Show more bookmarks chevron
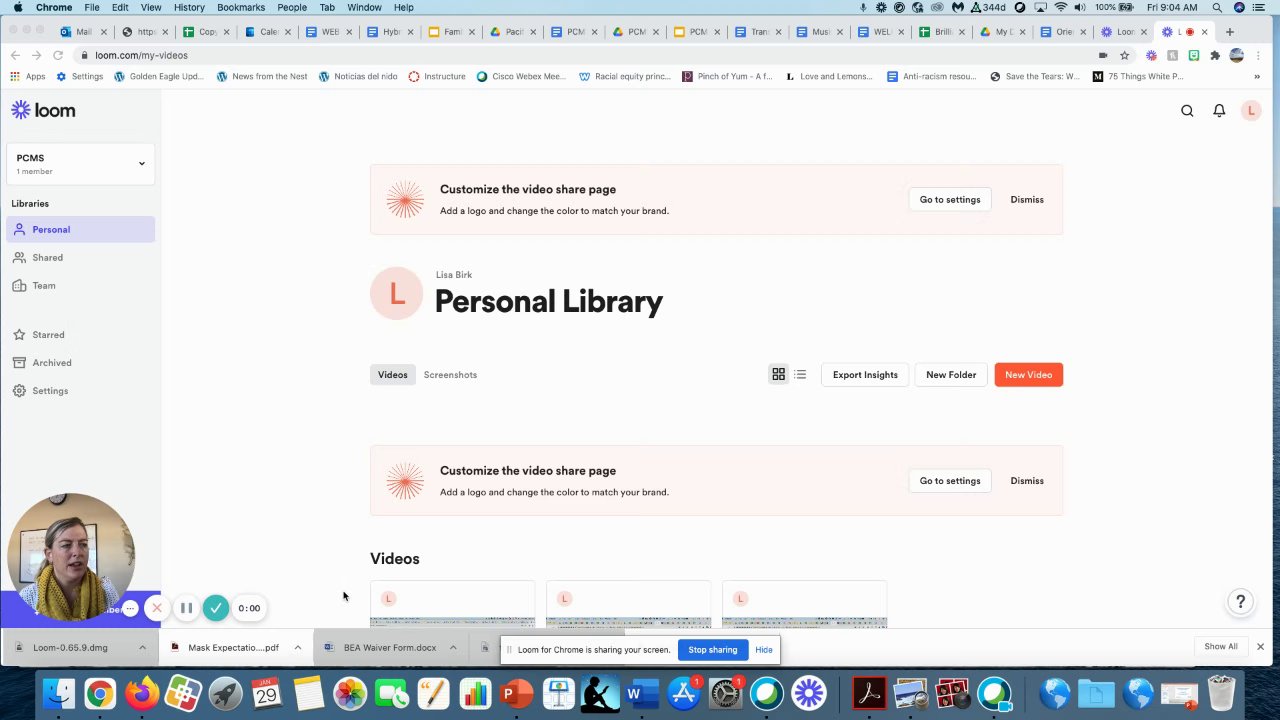The image size is (1280, 720). 1257,76
